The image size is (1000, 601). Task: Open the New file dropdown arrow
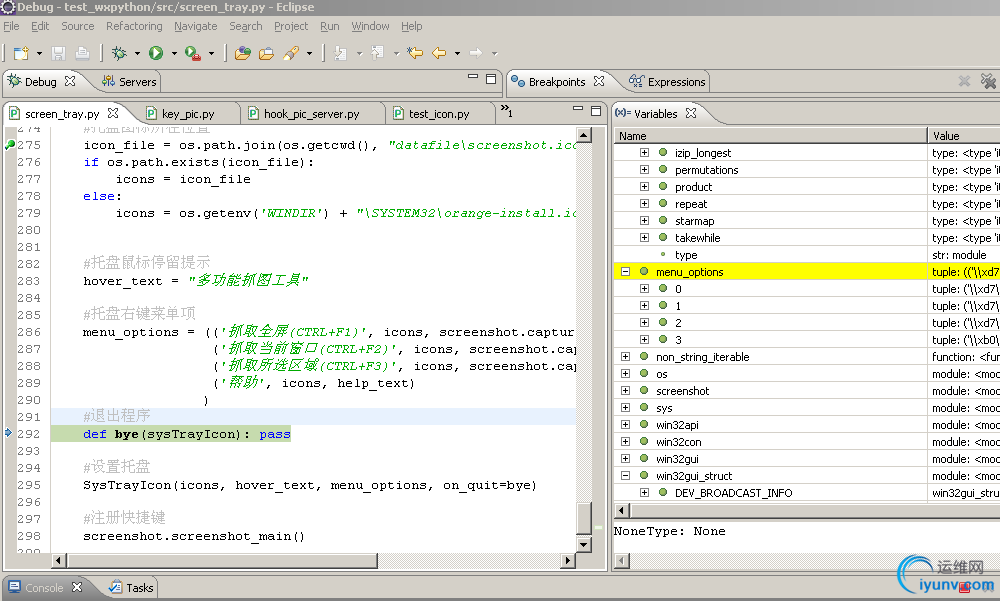coord(39,54)
